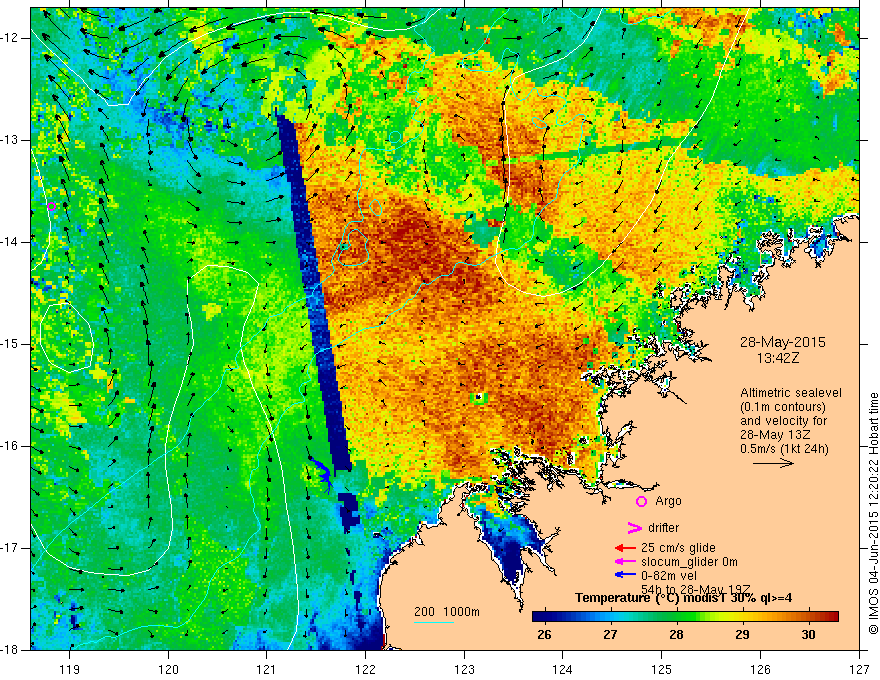Click the 'slocum_glider 0m' legend label
Screen dimensions: 880x680
click(689, 562)
